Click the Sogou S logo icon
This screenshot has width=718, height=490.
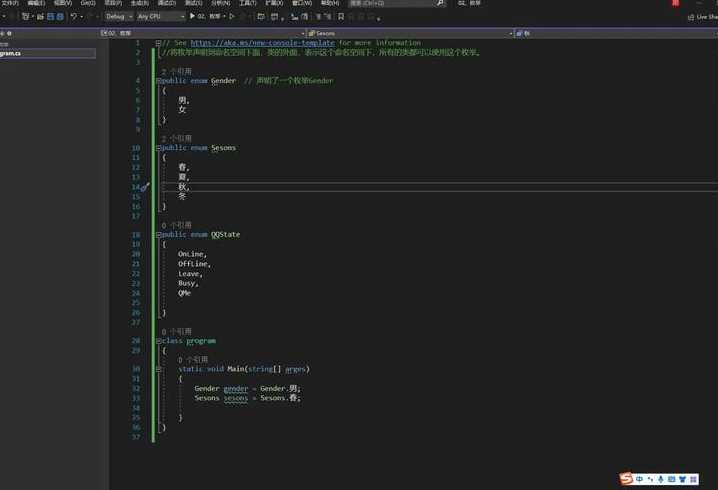click(x=626, y=479)
